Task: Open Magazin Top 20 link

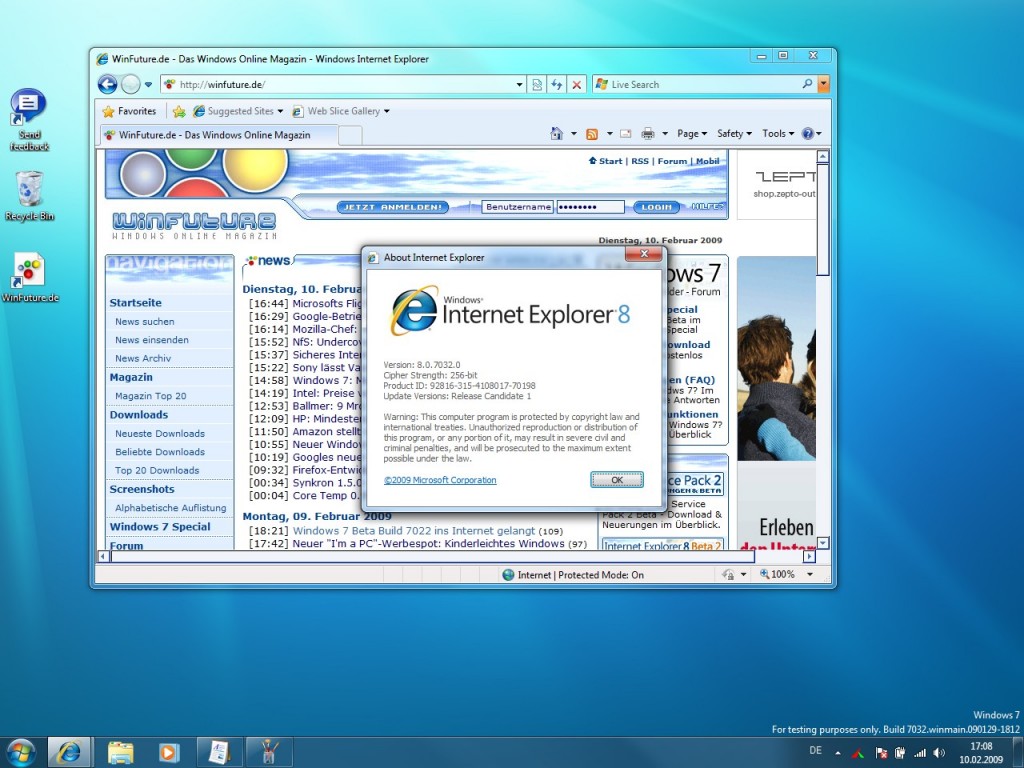Action: pos(150,396)
